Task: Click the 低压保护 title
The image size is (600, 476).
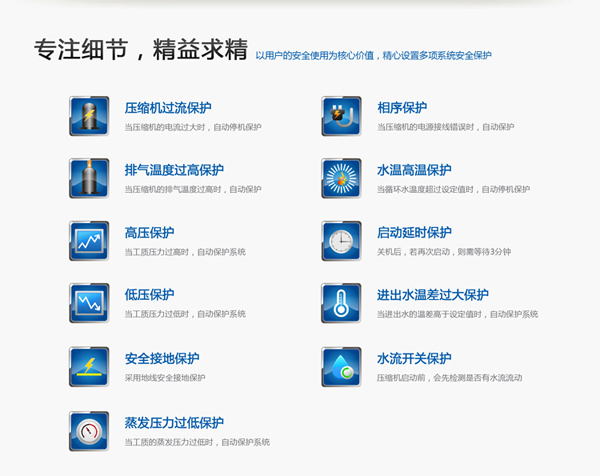Action: click(x=149, y=295)
